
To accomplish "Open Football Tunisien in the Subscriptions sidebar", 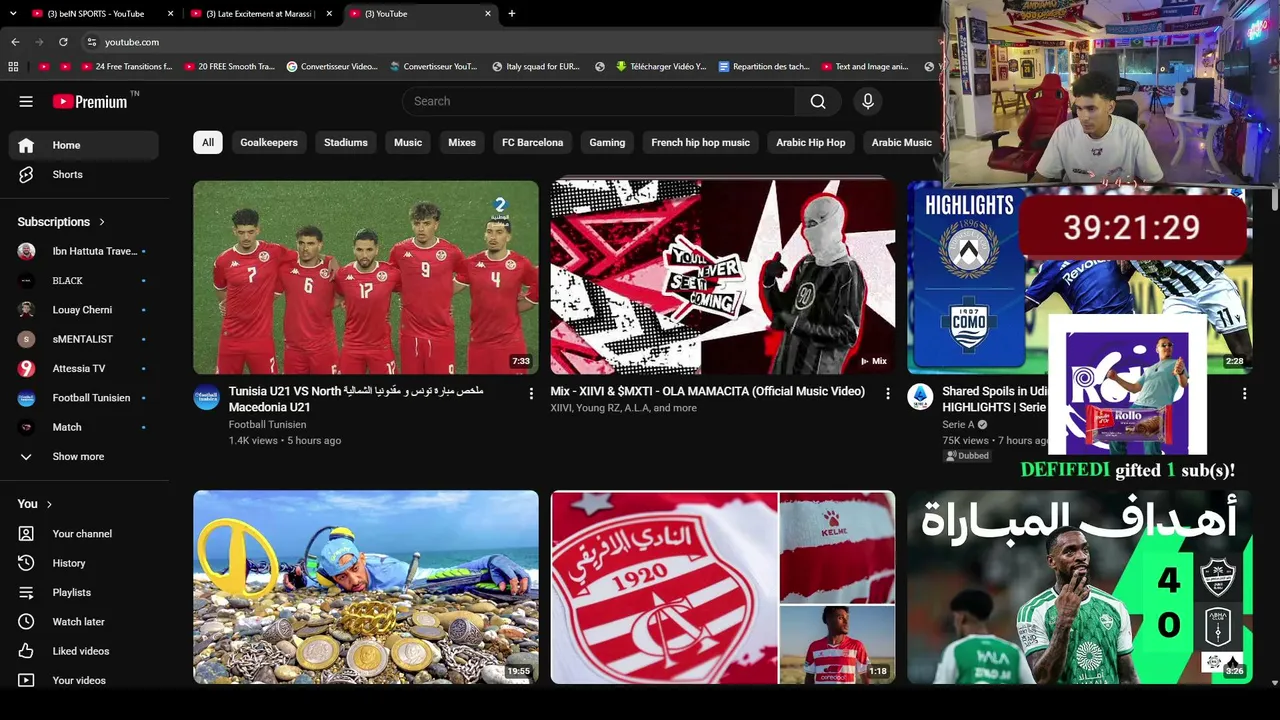I will 84,398.
